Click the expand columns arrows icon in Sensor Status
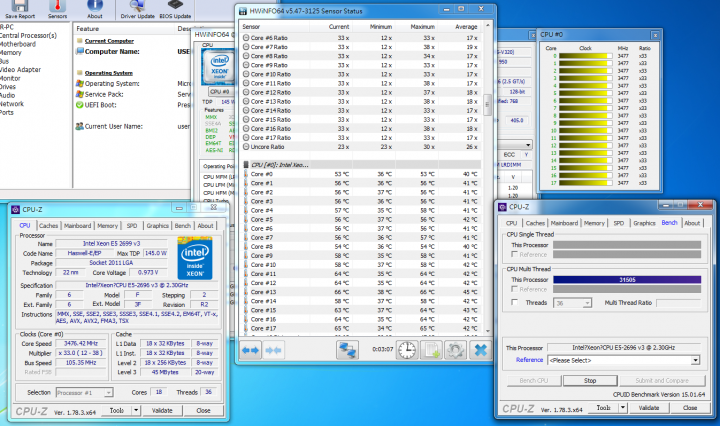 [x=250, y=350]
